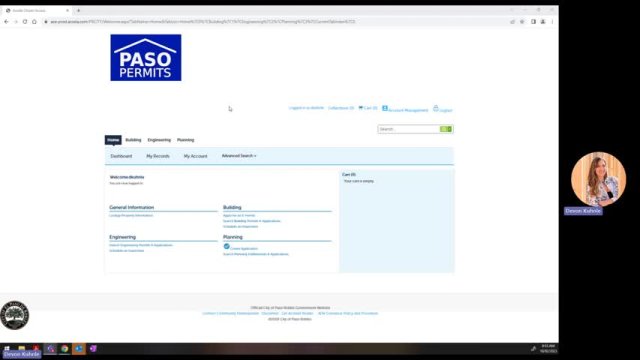This screenshot has height=360, width=640.
Task: Click the 'Your cart is empty' text
Action: (x=359, y=181)
